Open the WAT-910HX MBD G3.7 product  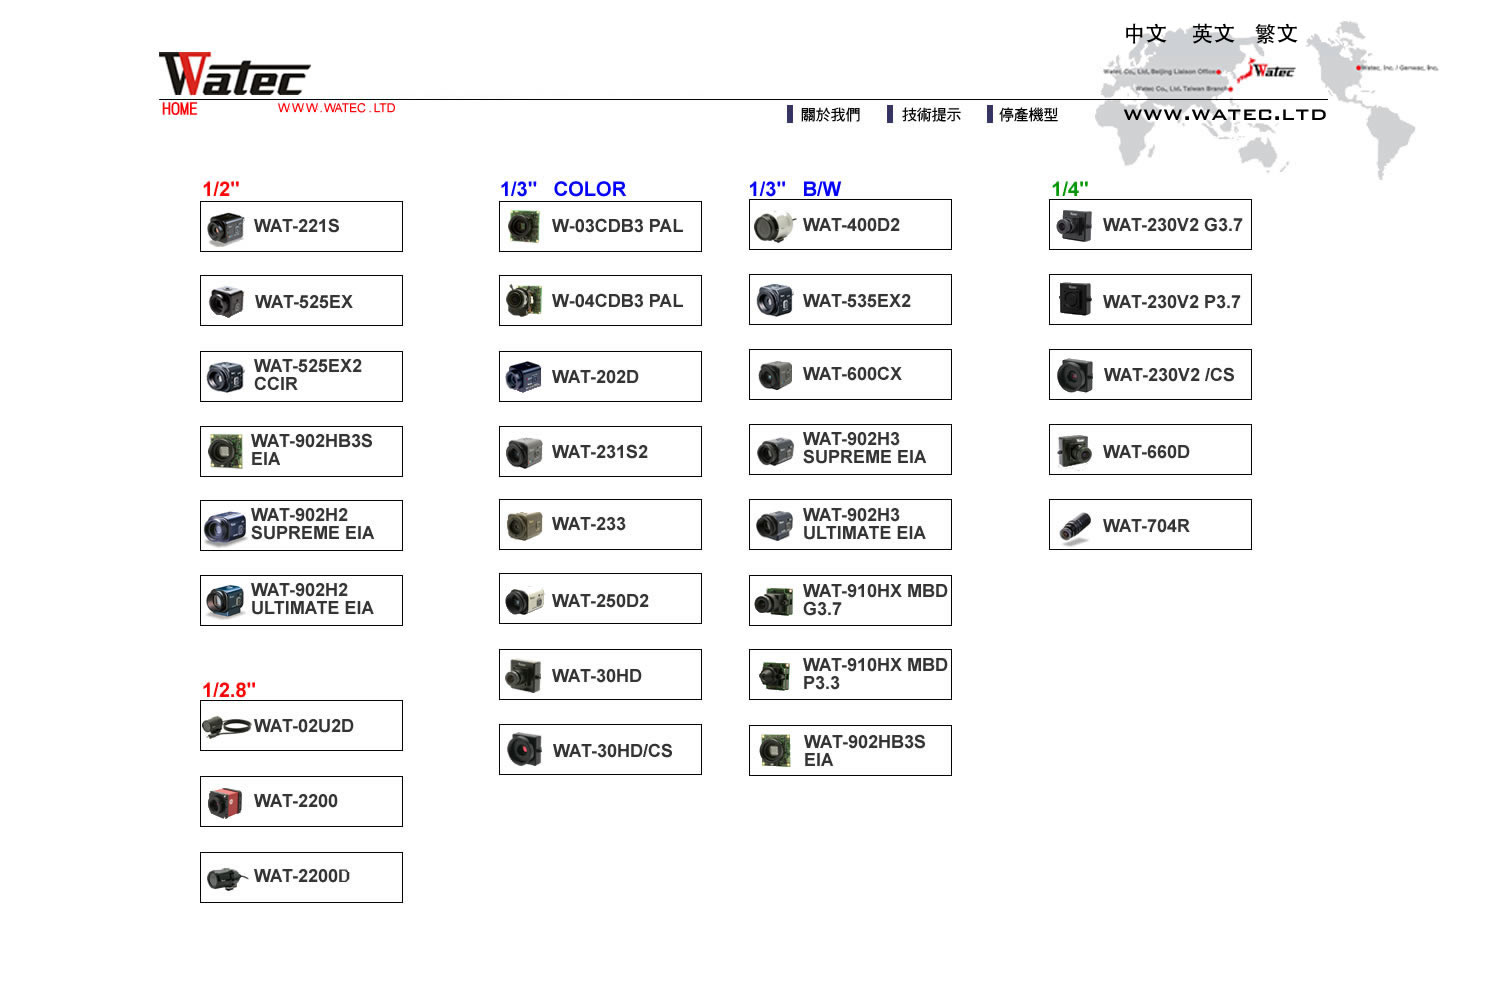pos(873,600)
